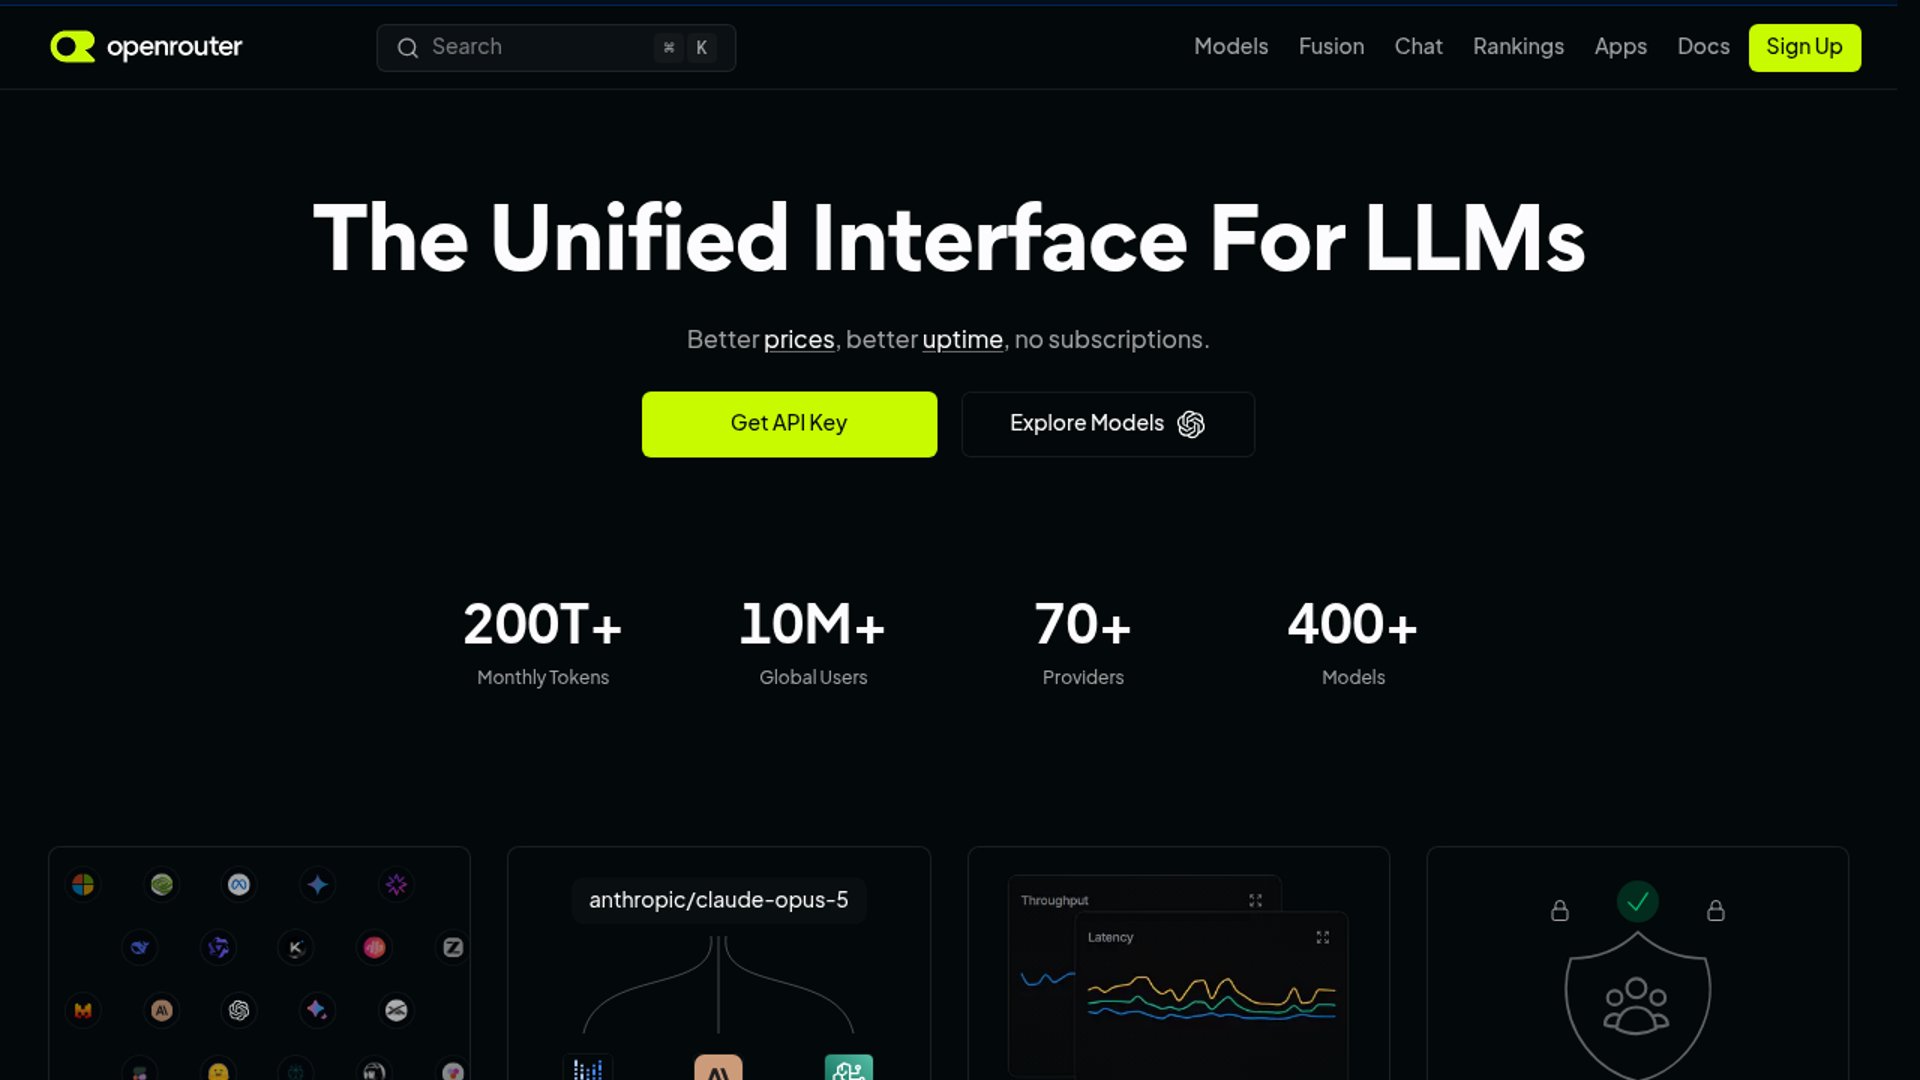This screenshot has height=1080, width=1920.
Task: Click the anthropic/claude-opus-5 model chip
Action: tap(718, 900)
